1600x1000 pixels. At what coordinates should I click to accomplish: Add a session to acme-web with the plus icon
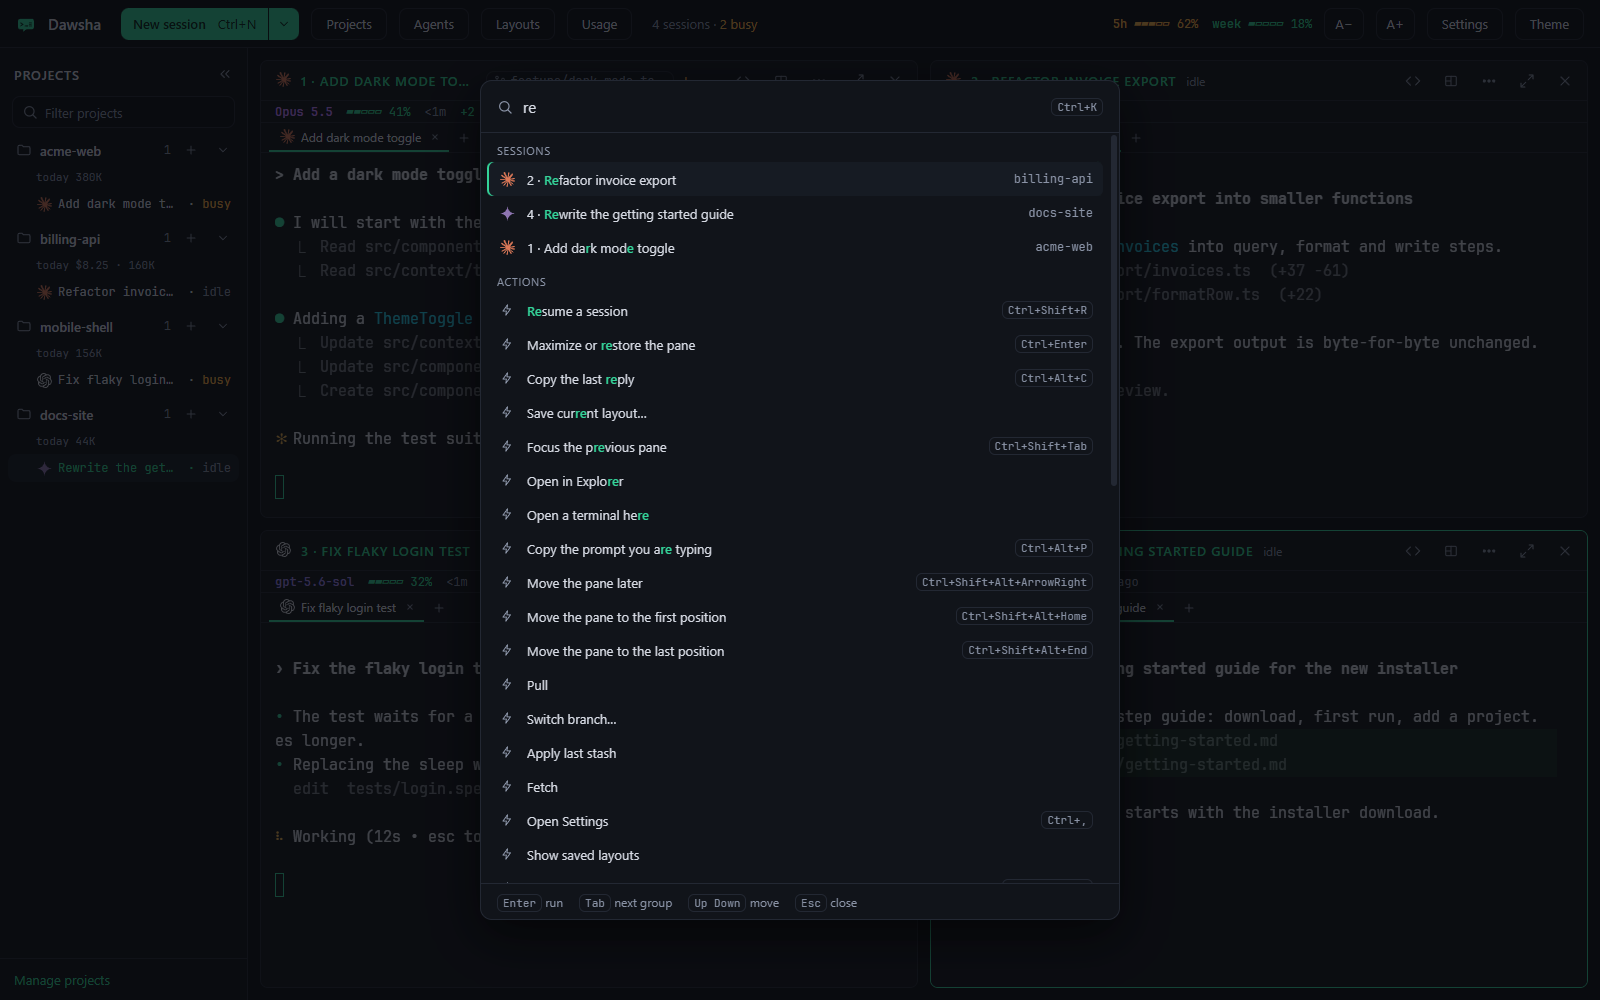coord(191,150)
